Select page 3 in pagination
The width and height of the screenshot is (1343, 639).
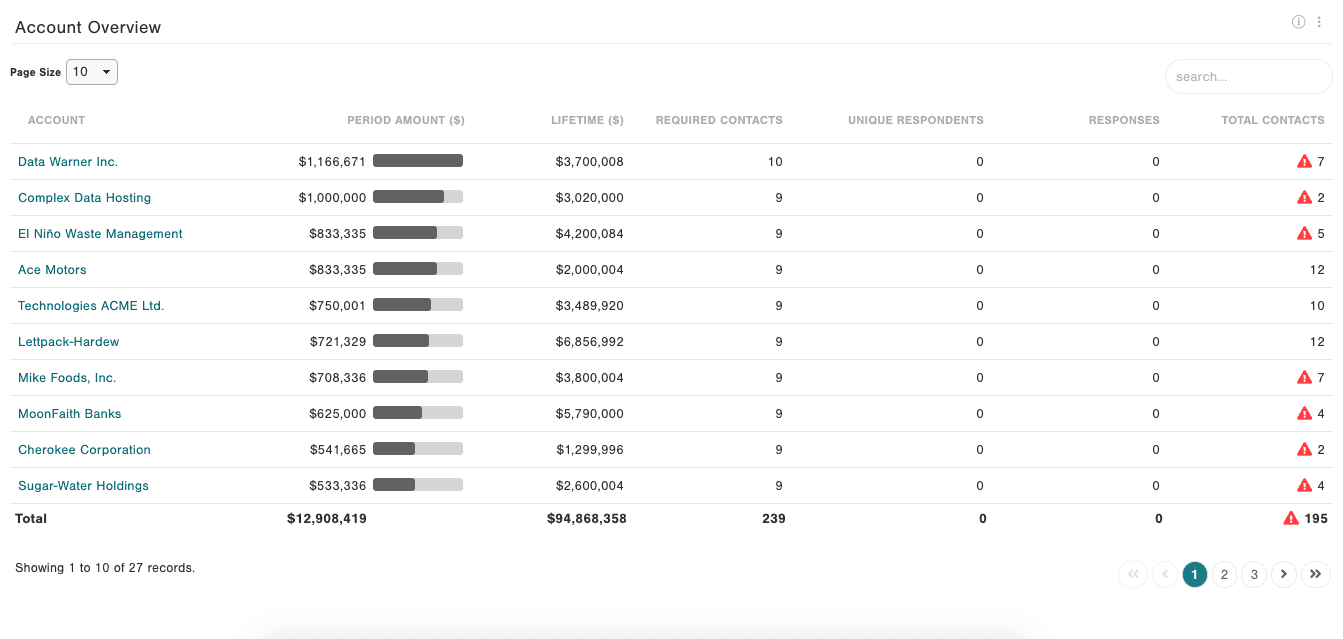click(x=1254, y=574)
